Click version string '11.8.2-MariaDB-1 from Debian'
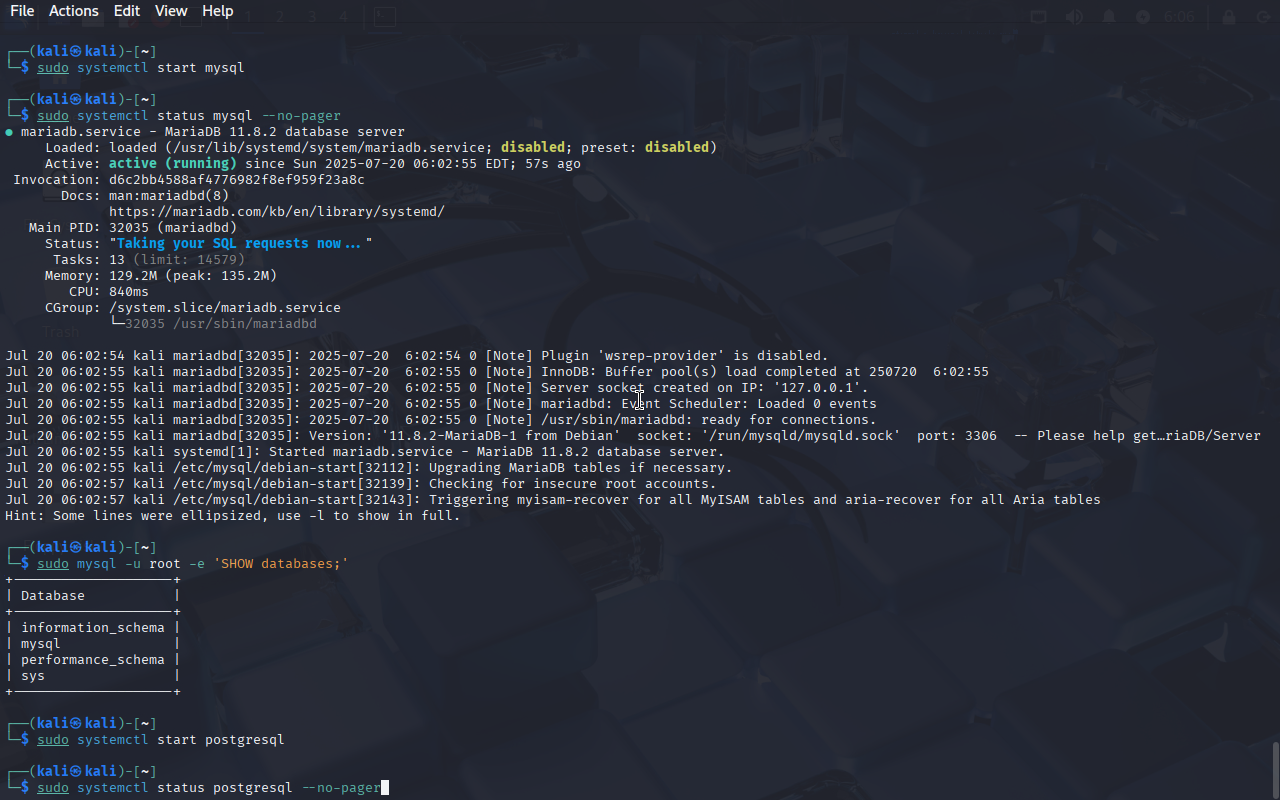The image size is (1280, 800). click(501, 436)
